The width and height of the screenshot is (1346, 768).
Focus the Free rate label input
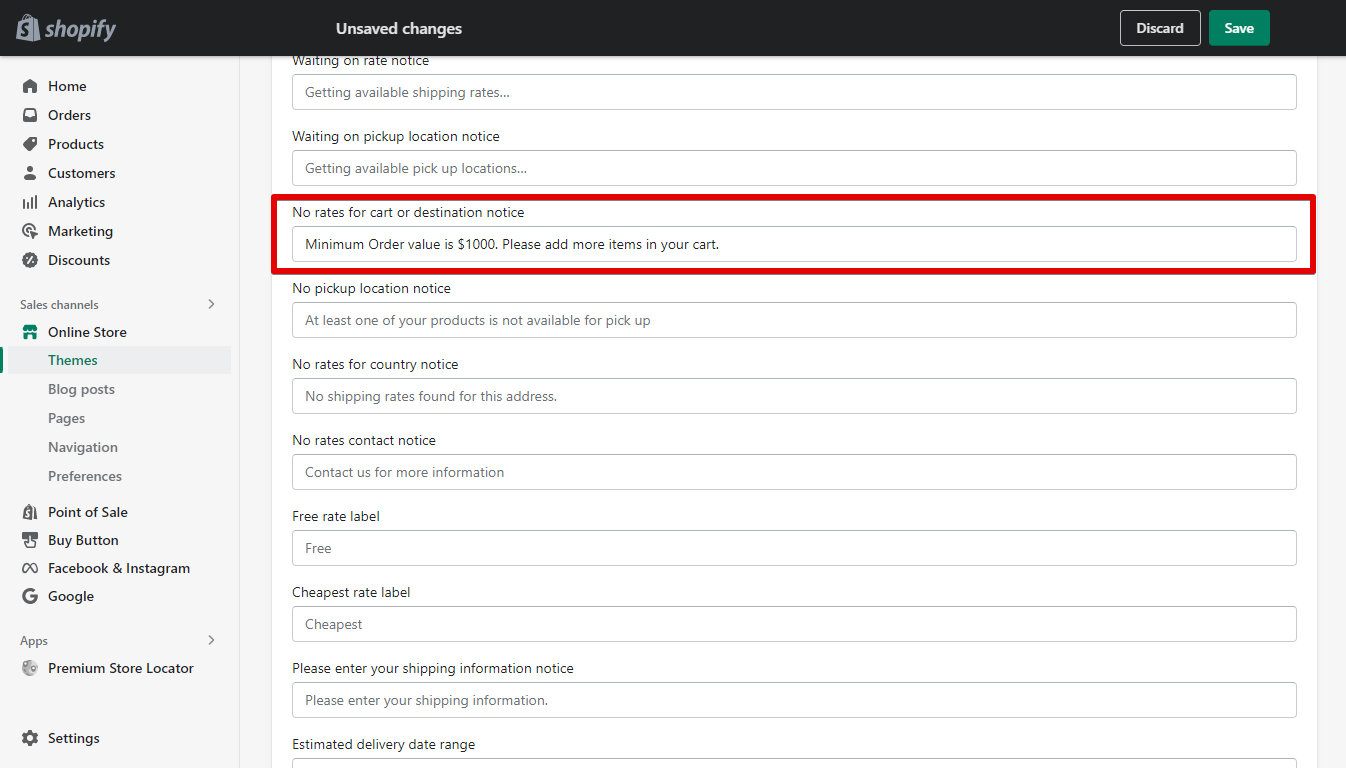pyautogui.click(x=794, y=548)
